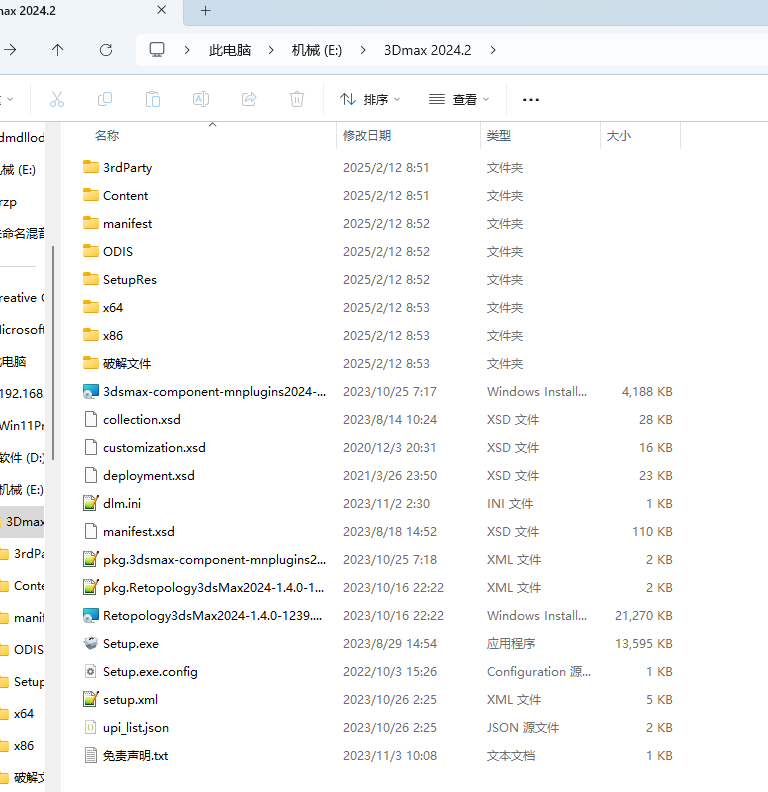
Task: Click the Rename icon in toolbar
Action: [x=201, y=99]
